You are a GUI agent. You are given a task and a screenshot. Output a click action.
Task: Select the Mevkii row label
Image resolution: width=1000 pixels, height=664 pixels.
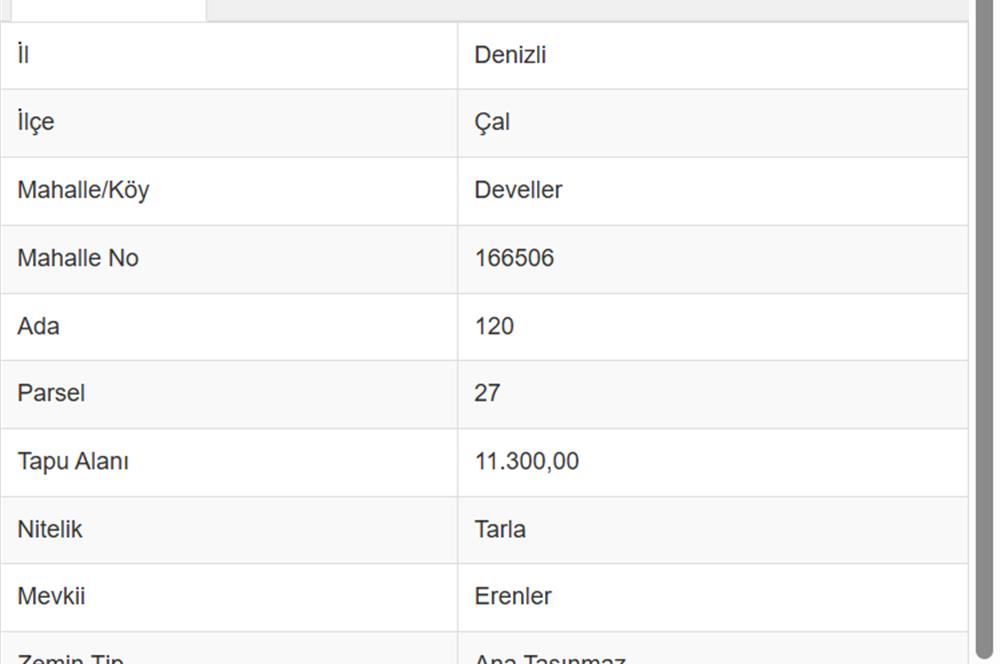[x=51, y=596]
